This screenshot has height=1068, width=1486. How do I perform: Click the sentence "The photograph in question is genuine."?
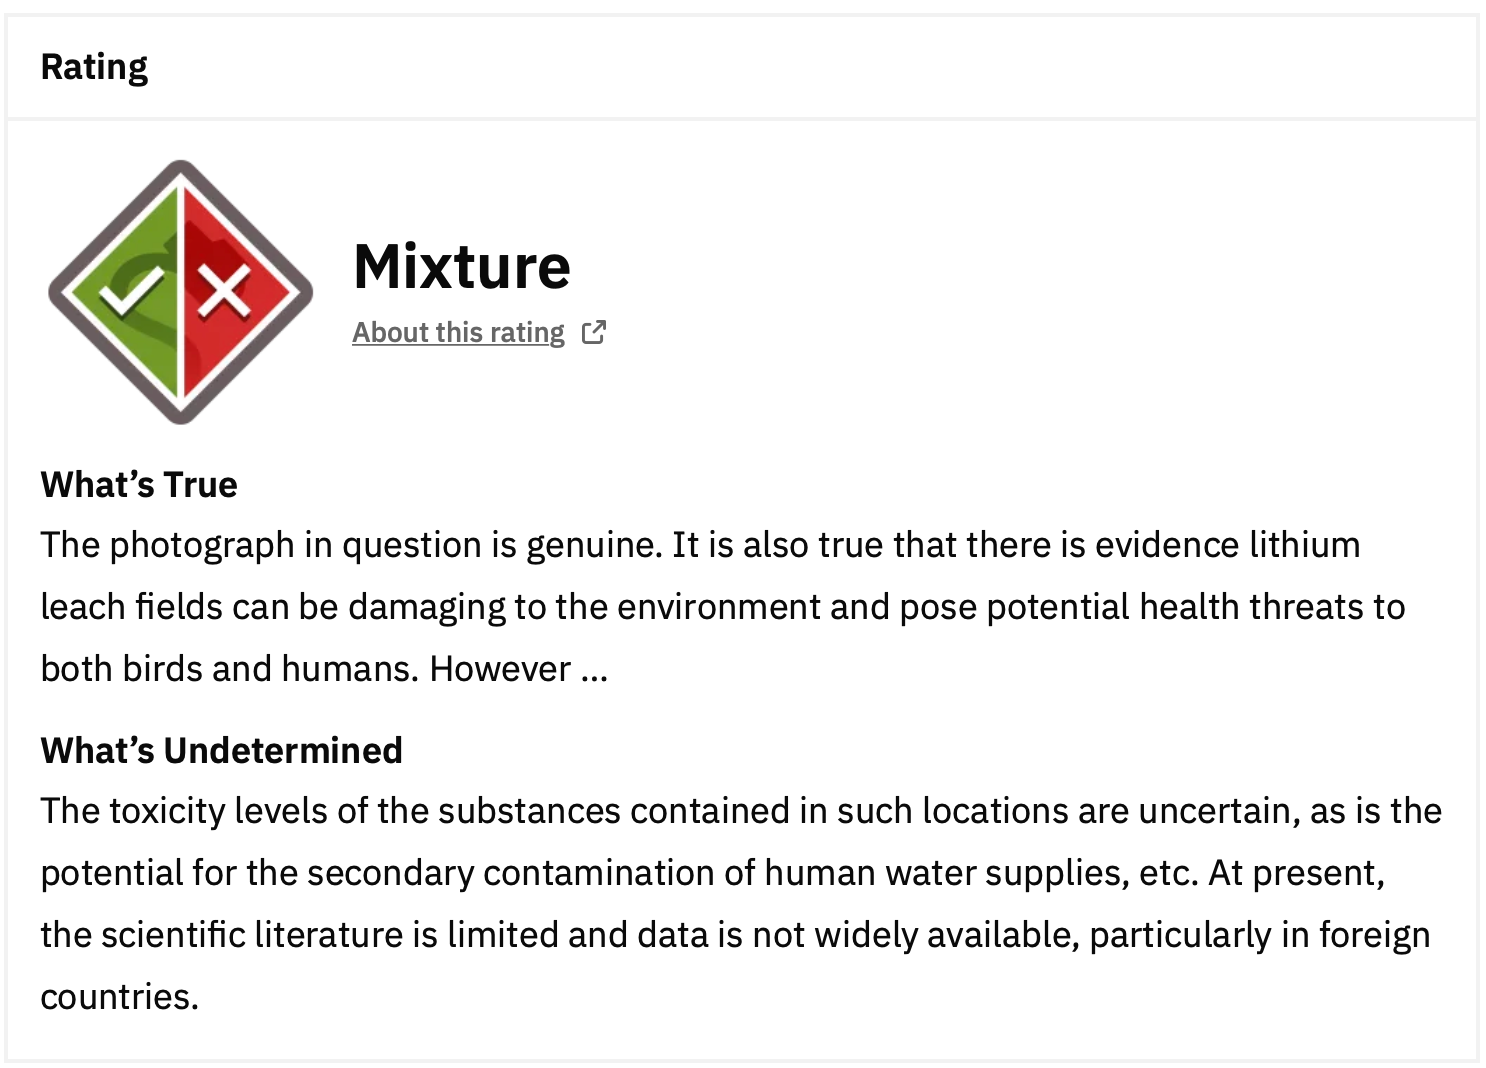point(350,545)
